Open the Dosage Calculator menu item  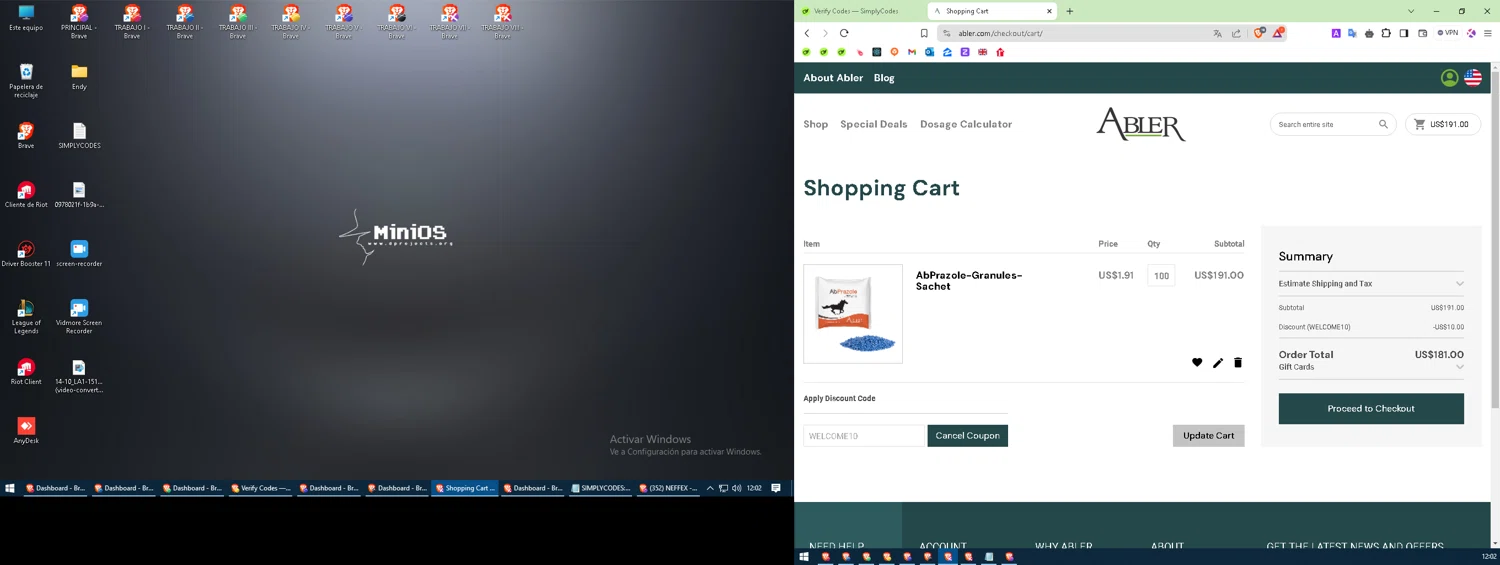click(966, 124)
